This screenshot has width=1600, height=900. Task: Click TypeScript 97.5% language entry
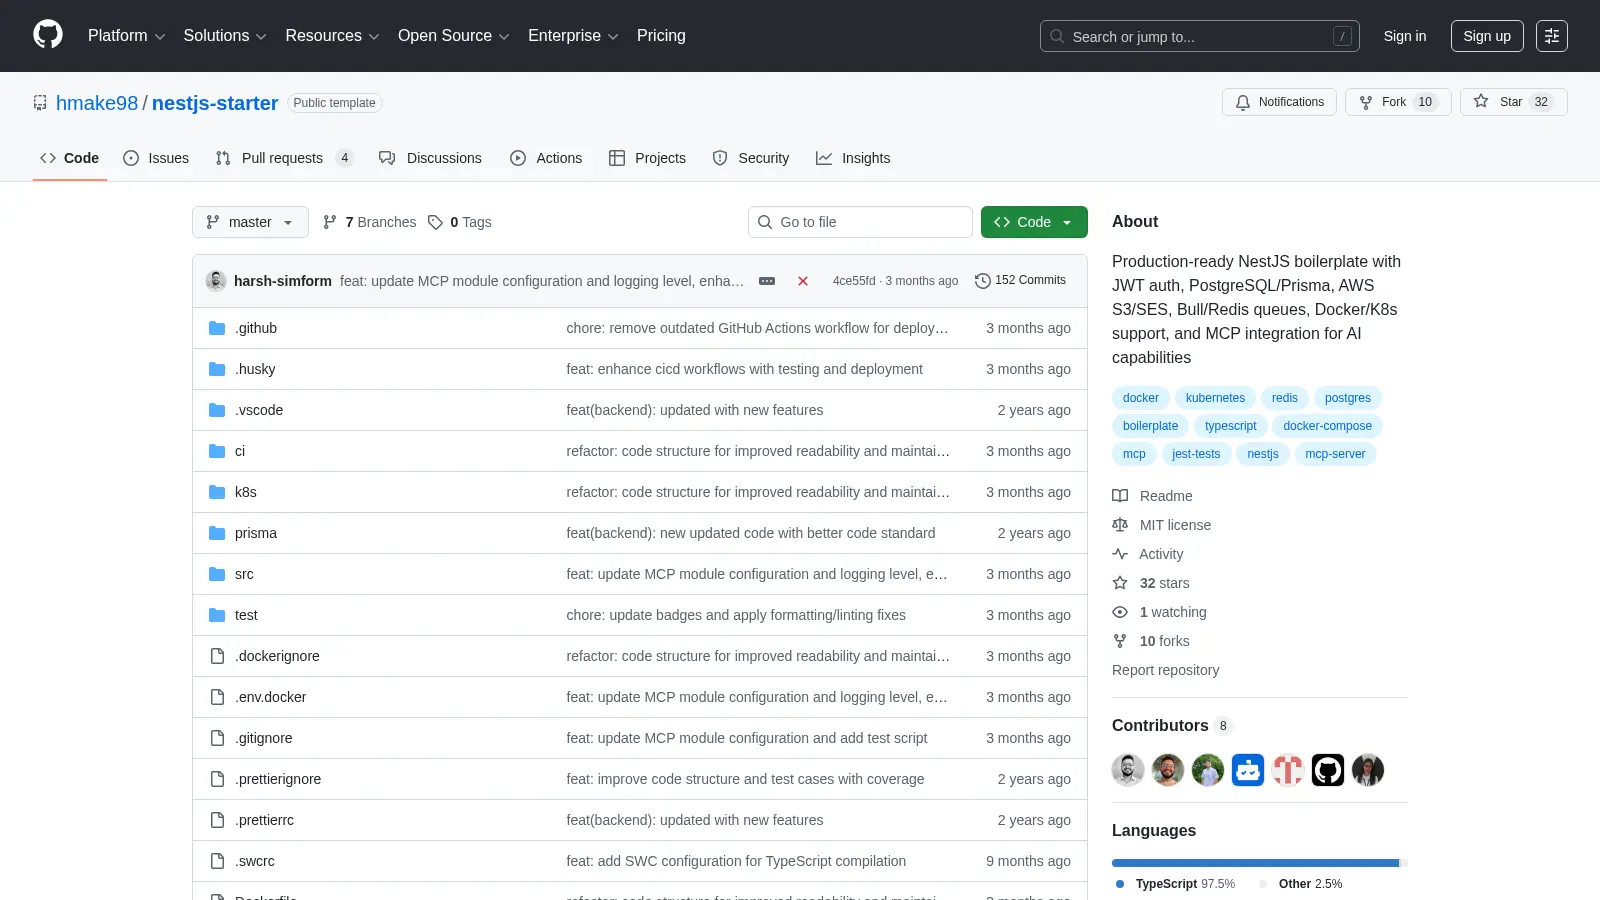pos(1175,884)
